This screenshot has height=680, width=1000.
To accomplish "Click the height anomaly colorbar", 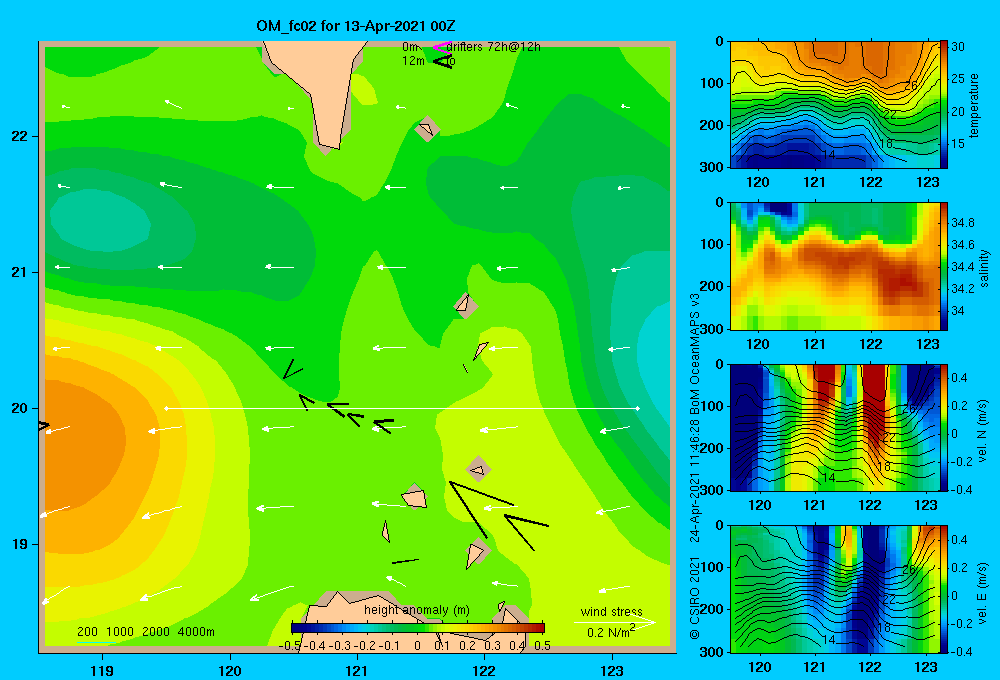I will click(x=418, y=628).
